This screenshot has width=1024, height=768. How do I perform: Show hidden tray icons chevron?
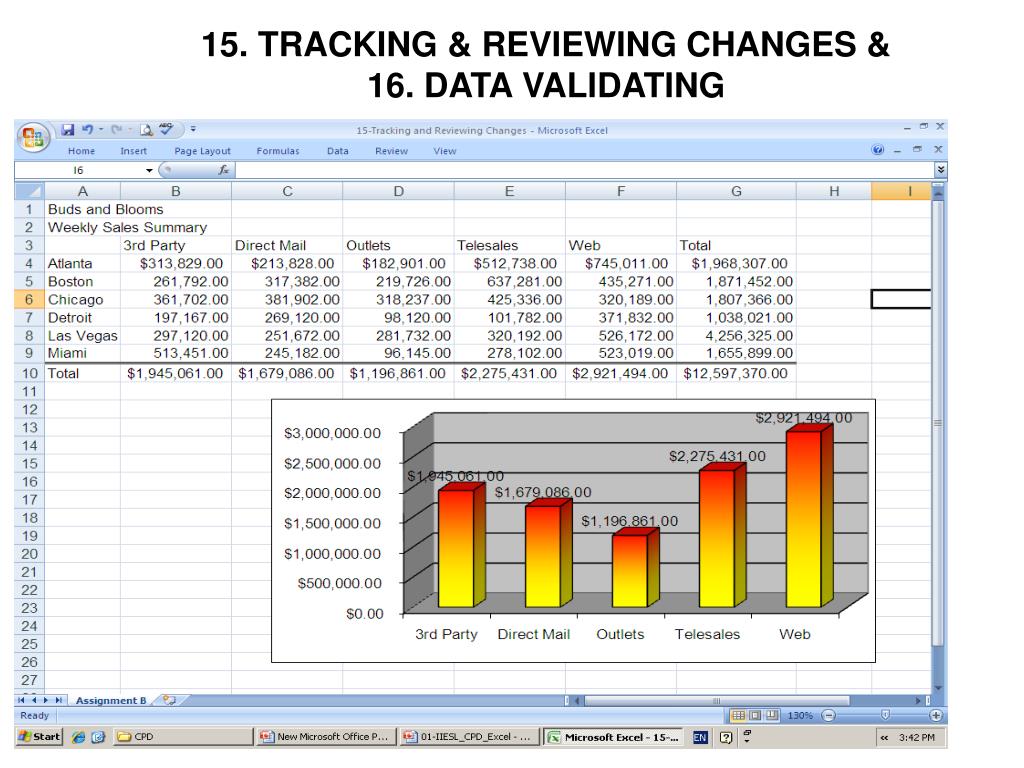(884, 738)
